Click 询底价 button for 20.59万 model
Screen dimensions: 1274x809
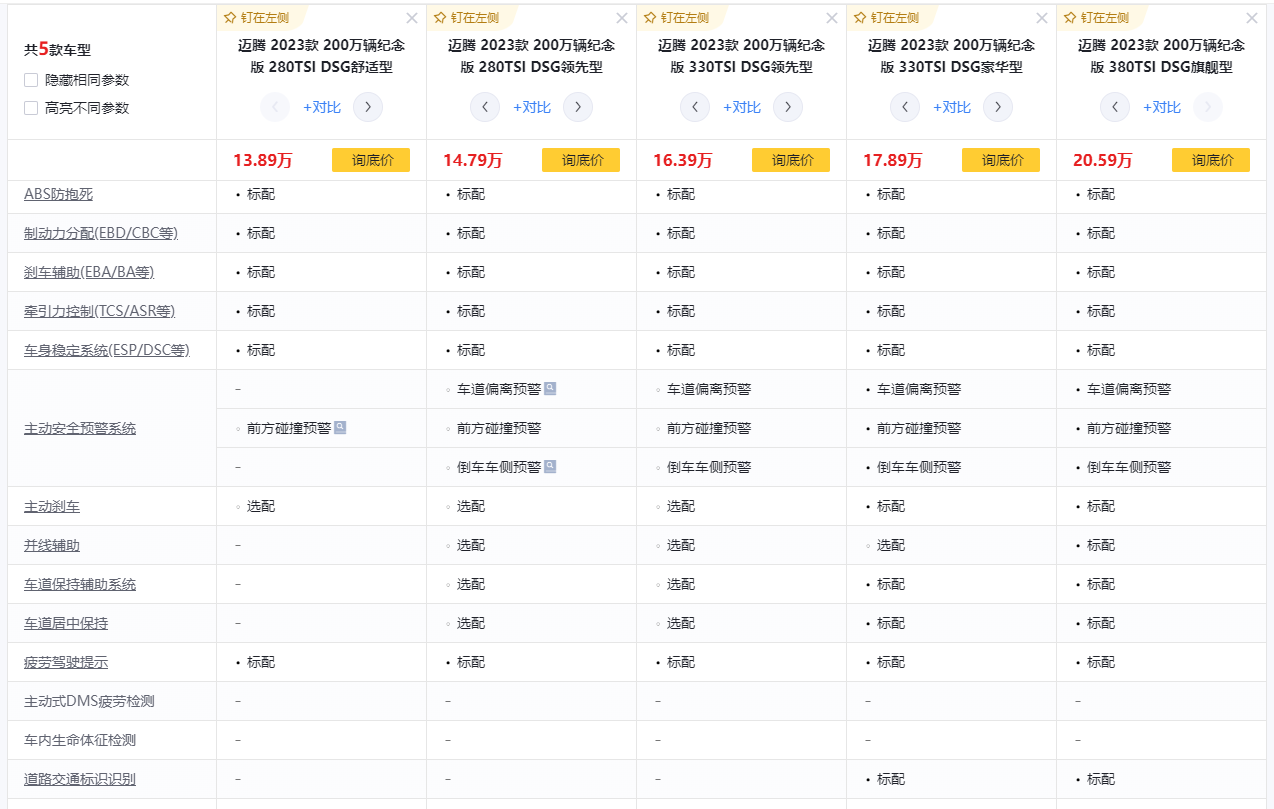point(1211,160)
